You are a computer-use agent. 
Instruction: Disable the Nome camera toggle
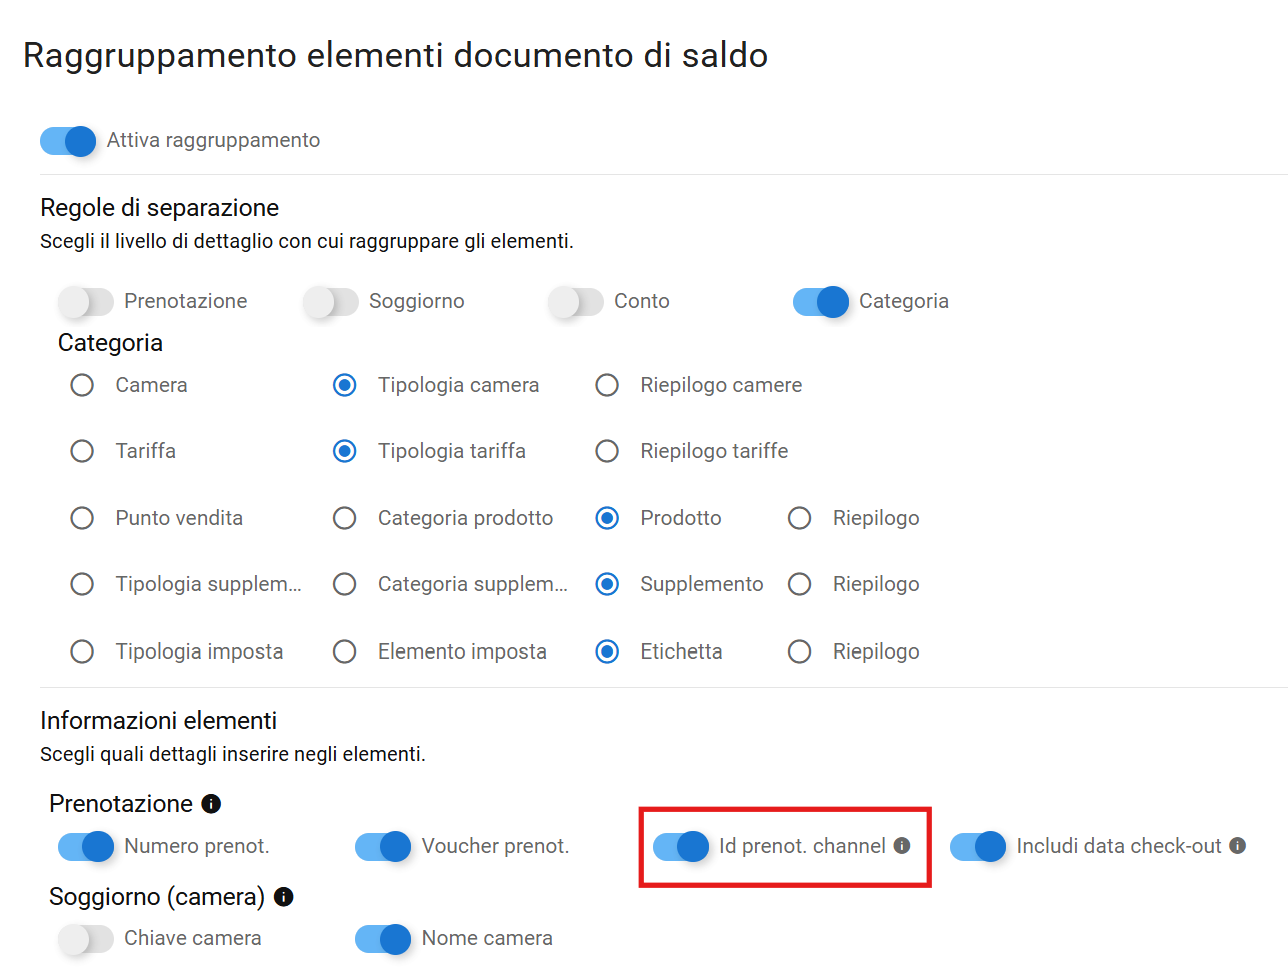pos(383,939)
